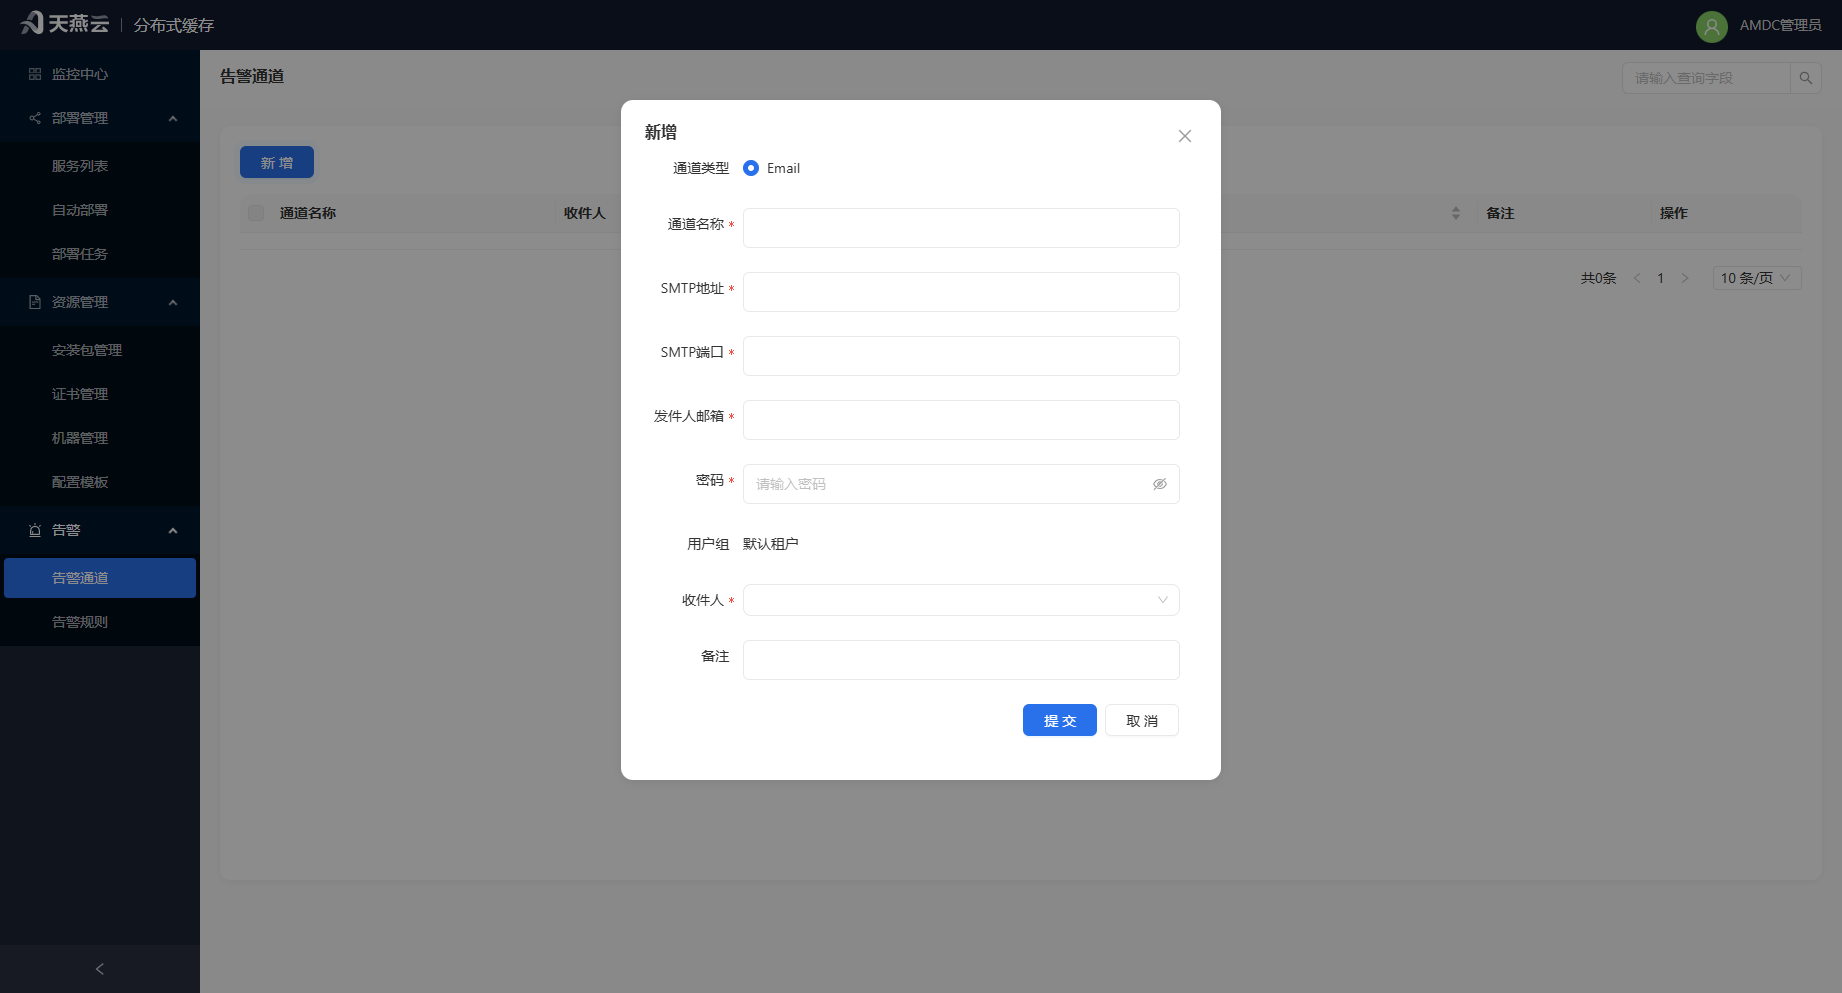Click the AMDC管理员 user avatar
Image resolution: width=1842 pixels, height=993 pixels.
point(1711,26)
